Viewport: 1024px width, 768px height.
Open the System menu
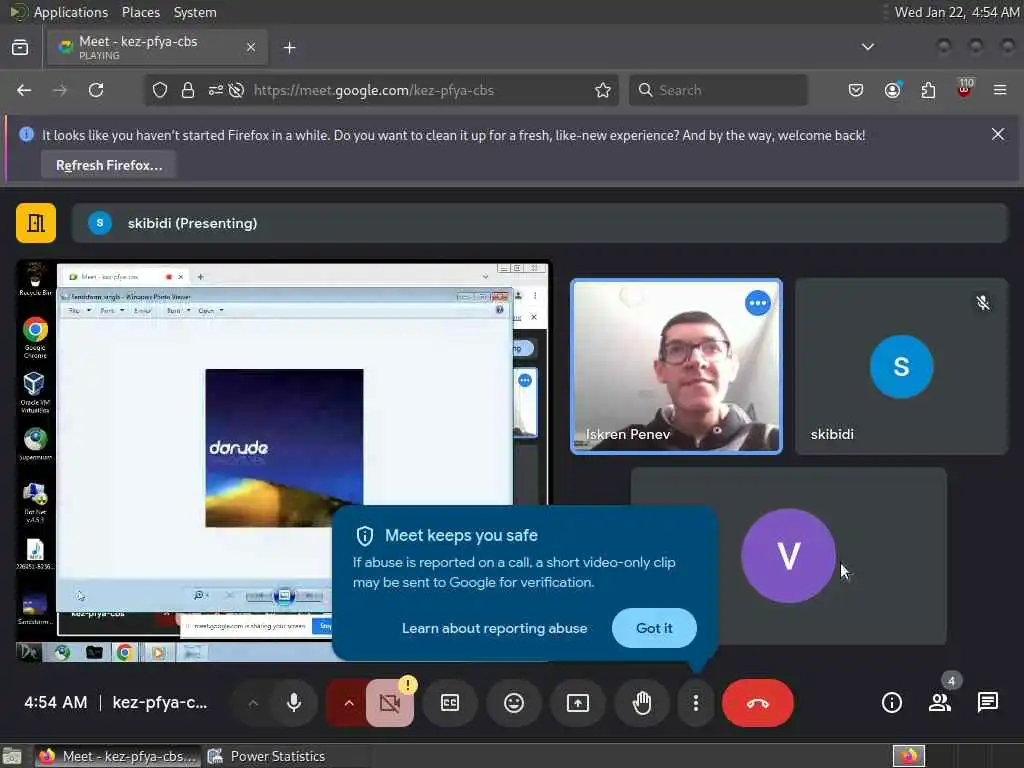tap(195, 12)
